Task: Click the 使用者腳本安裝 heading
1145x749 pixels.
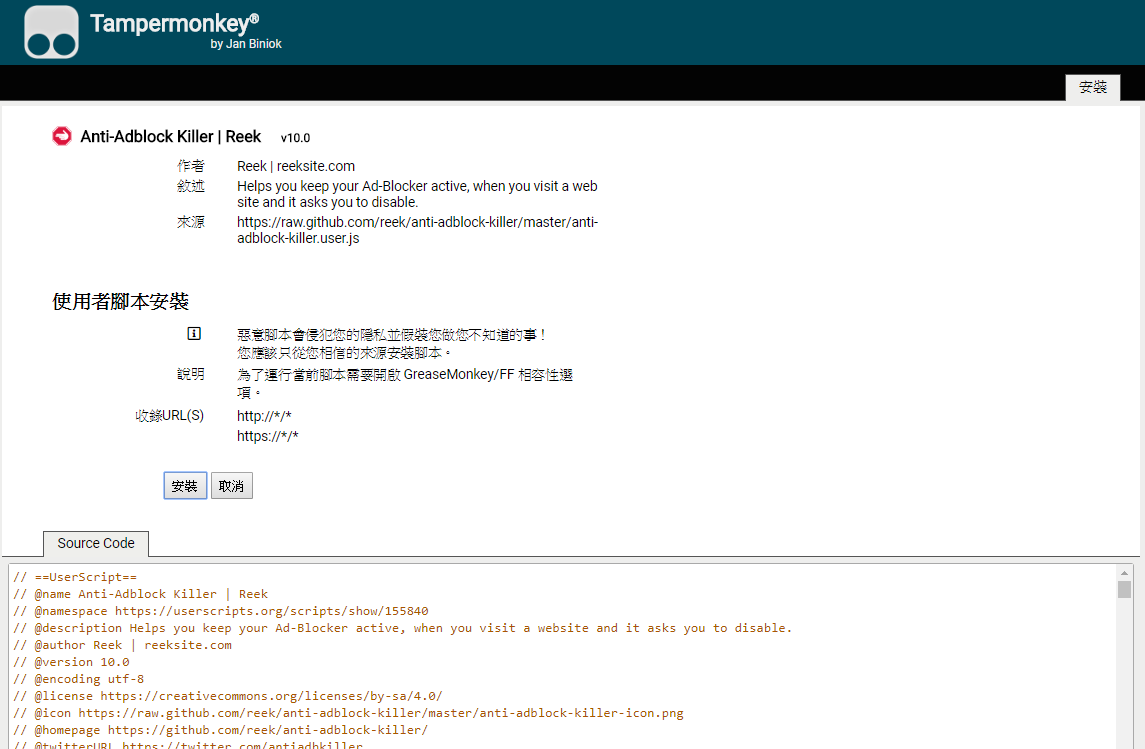Action: [120, 301]
